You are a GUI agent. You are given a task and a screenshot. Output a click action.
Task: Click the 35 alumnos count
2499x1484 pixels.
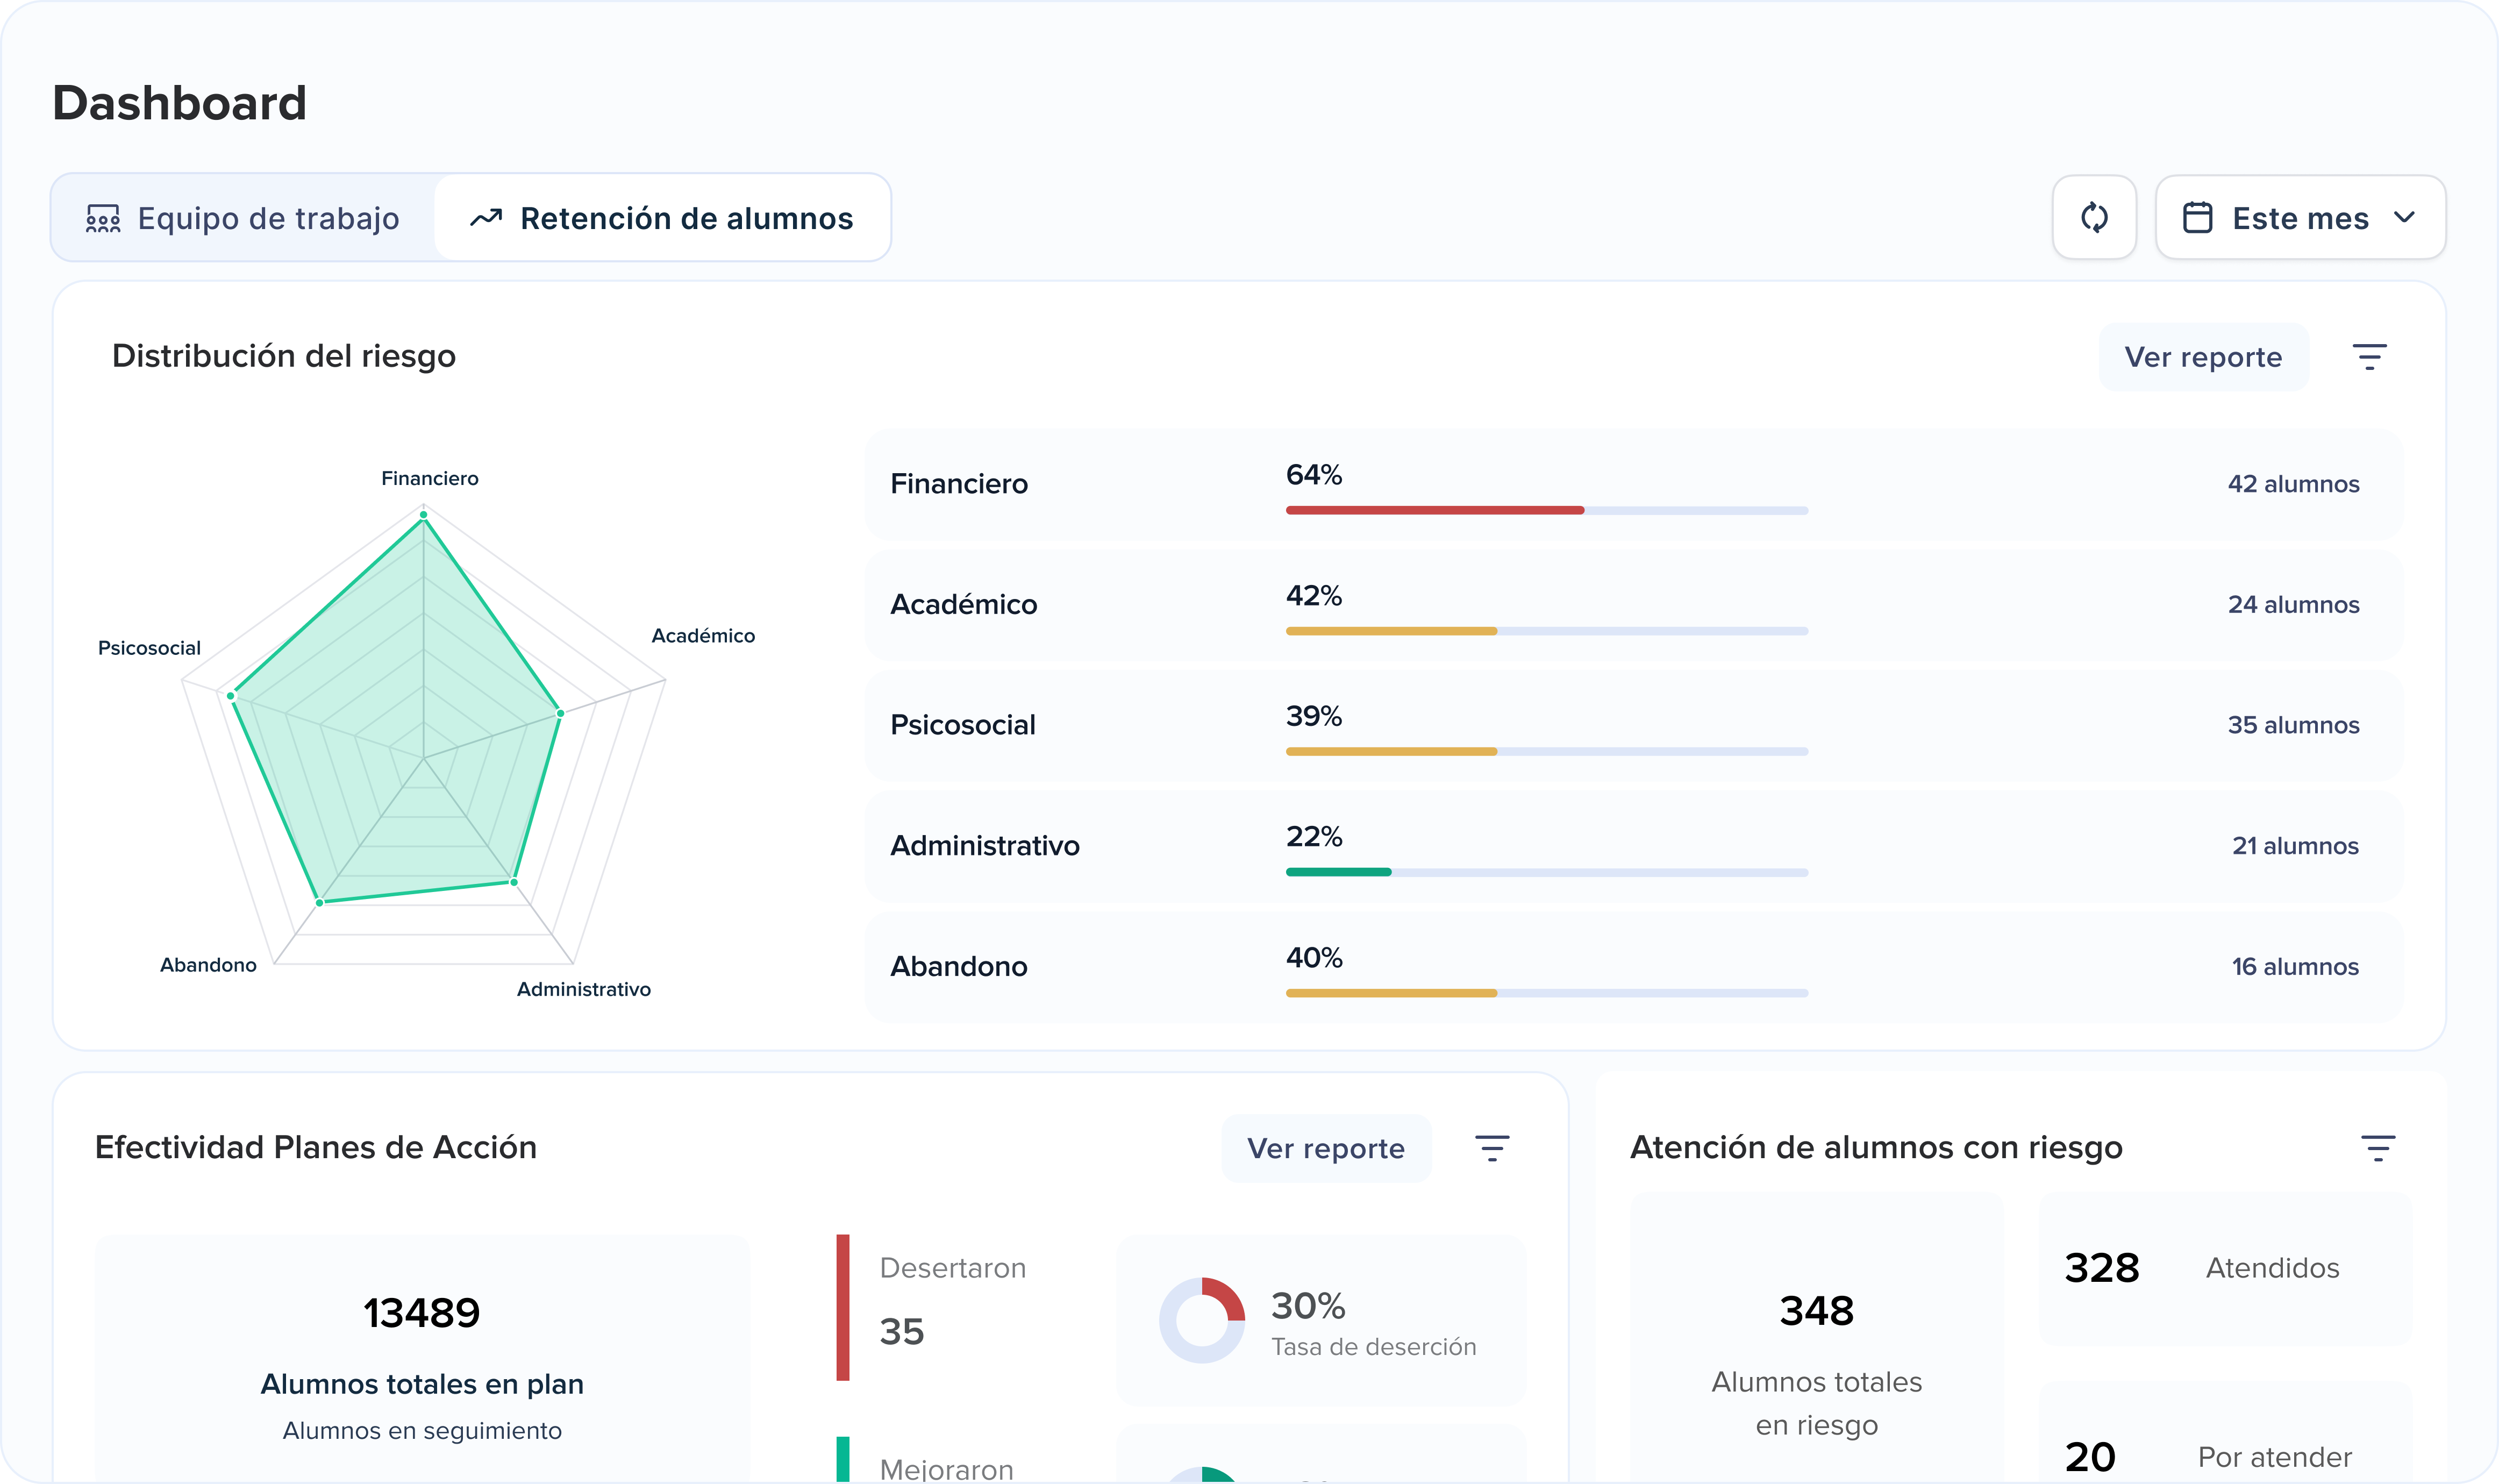(x=2293, y=725)
